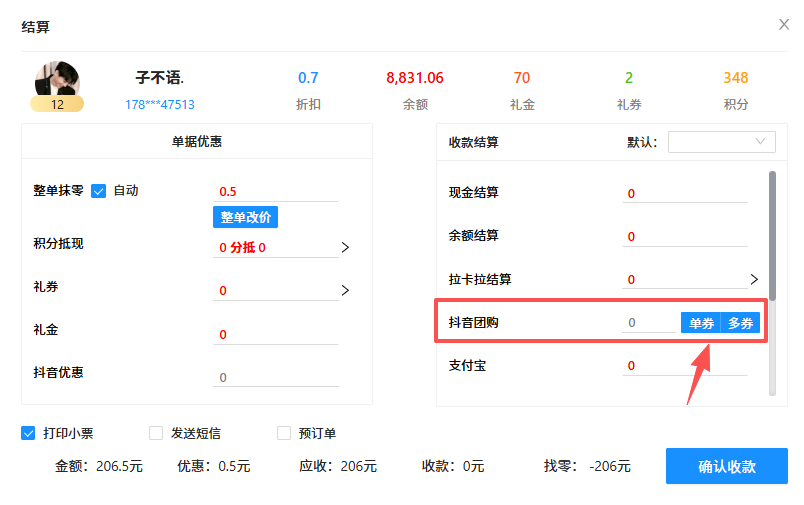Click the 支付宝 amount field
804x505 pixels.
click(685, 366)
